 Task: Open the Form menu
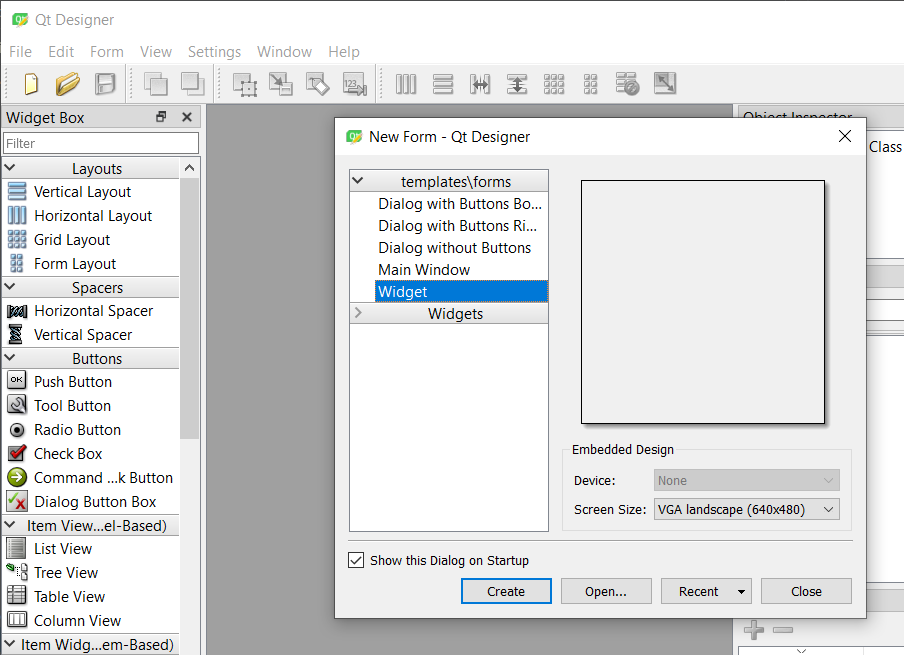pos(106,51)
